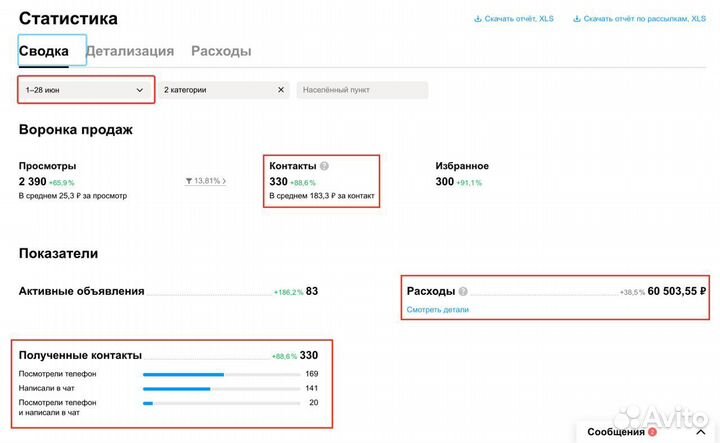Focus the Населённый пункт input field
The image size is (720, 443).
point(362,90)
